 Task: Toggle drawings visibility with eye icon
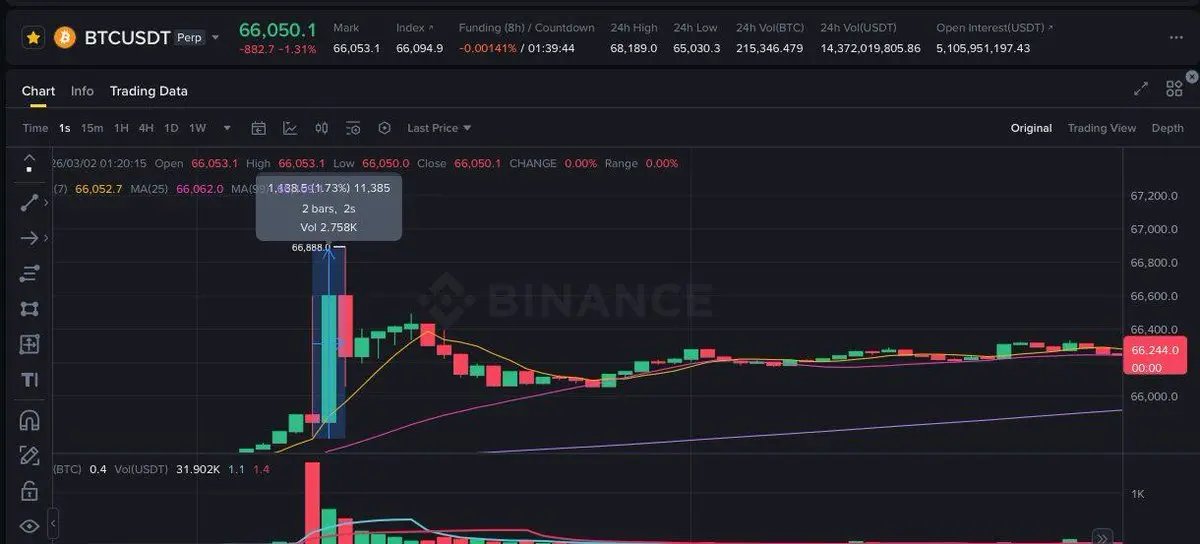29,526
